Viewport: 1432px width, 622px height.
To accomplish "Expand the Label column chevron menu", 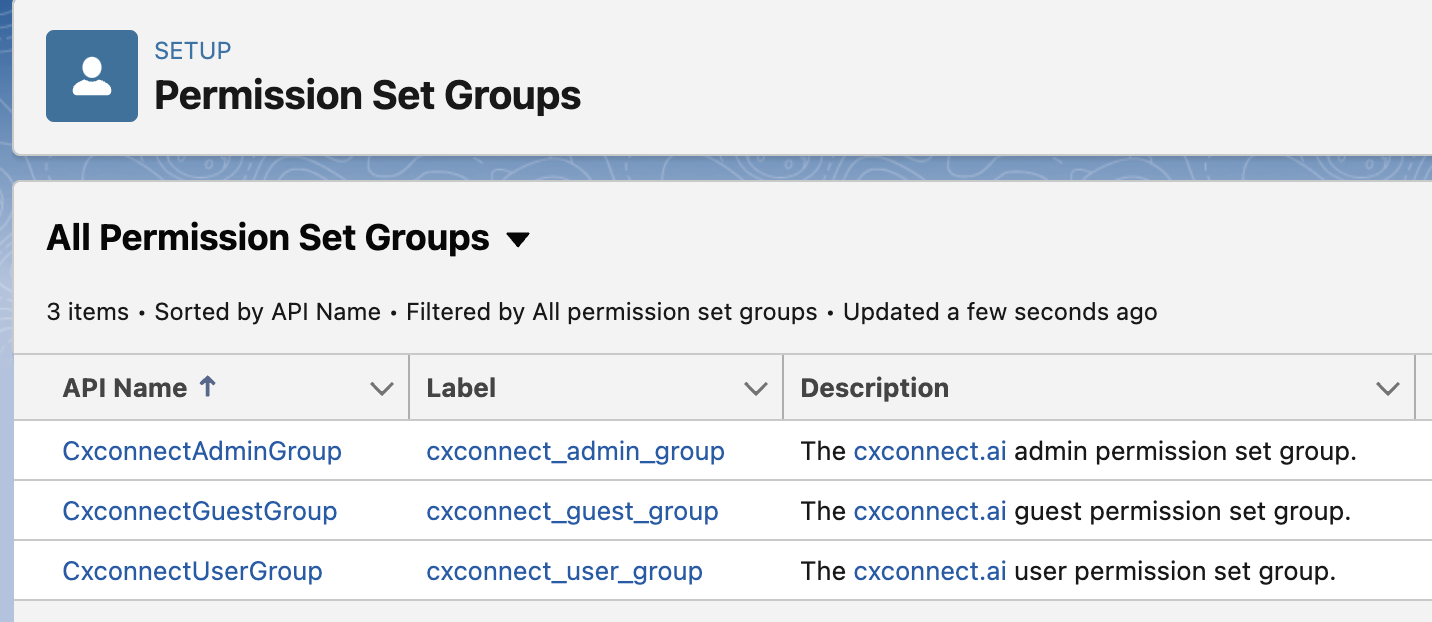I will tap(756, 389).
